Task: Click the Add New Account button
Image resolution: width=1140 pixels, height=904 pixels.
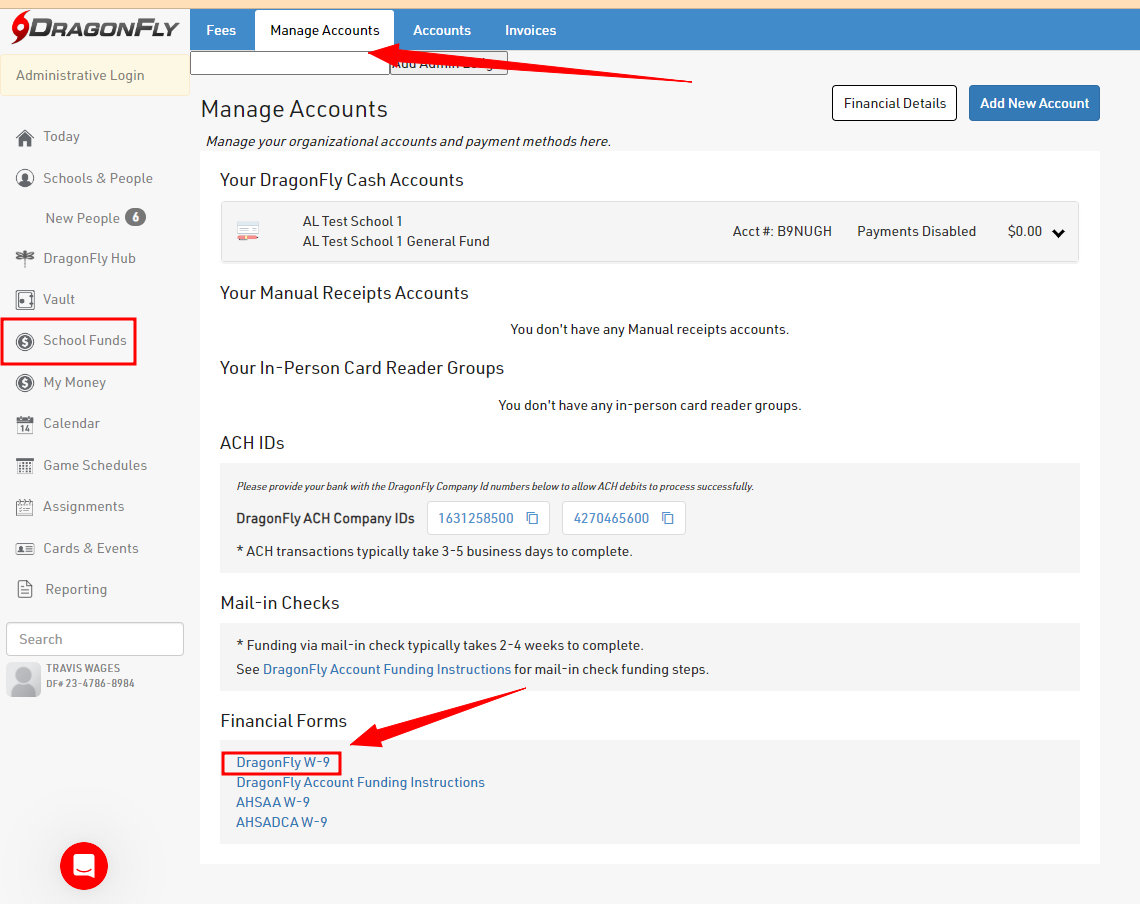Action: 1034,103
